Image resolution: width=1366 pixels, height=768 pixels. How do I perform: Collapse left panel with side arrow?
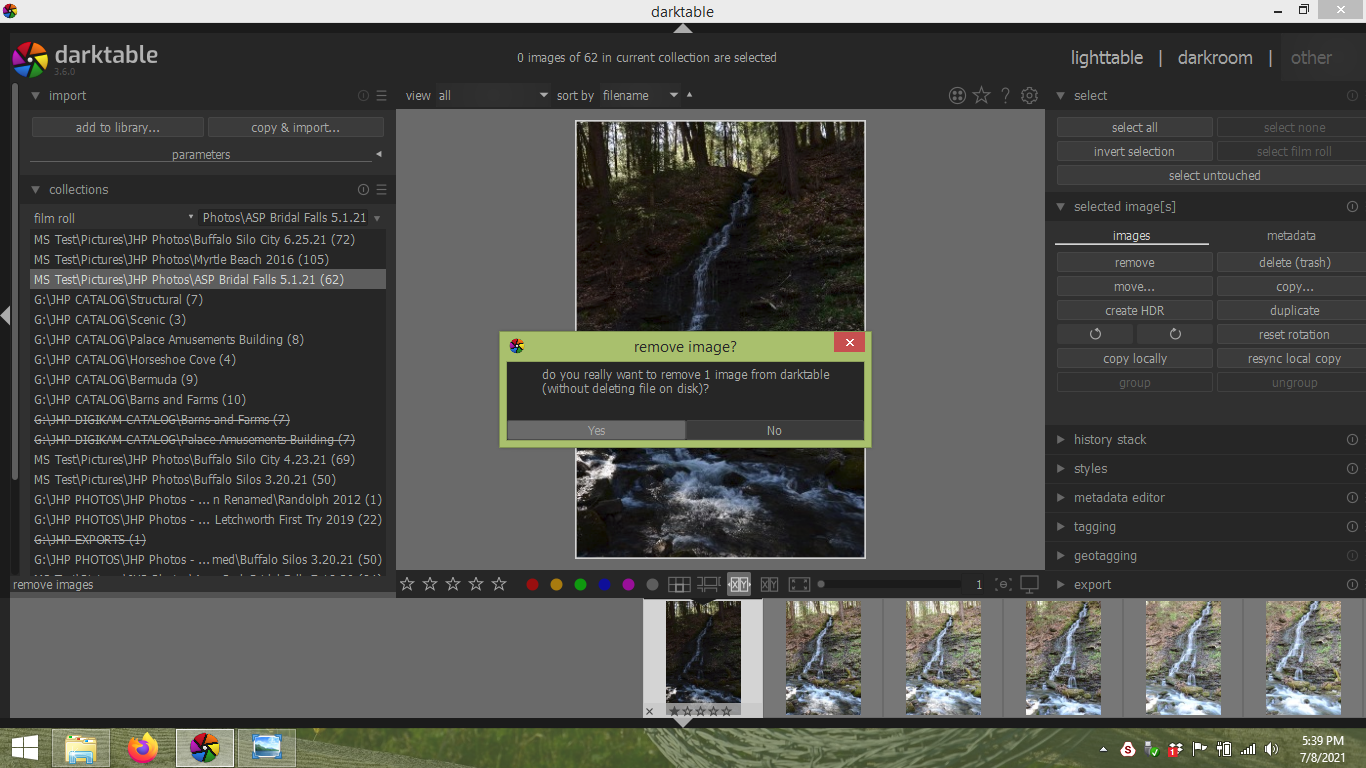[5, 316]
